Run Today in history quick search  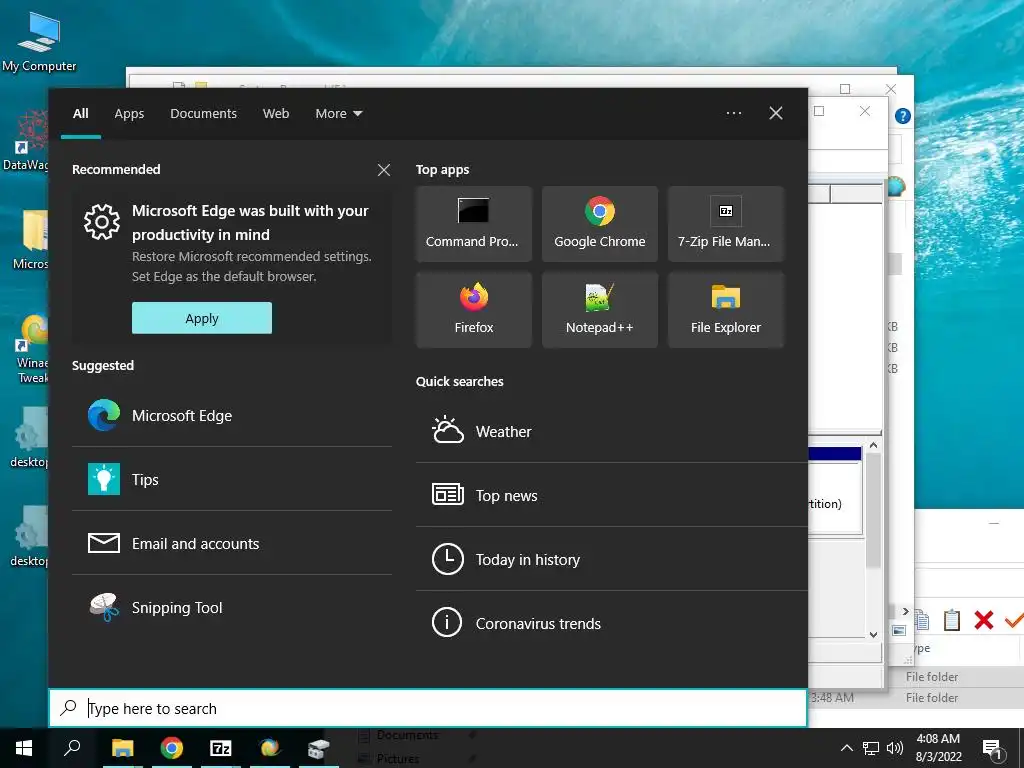[611, 559]
